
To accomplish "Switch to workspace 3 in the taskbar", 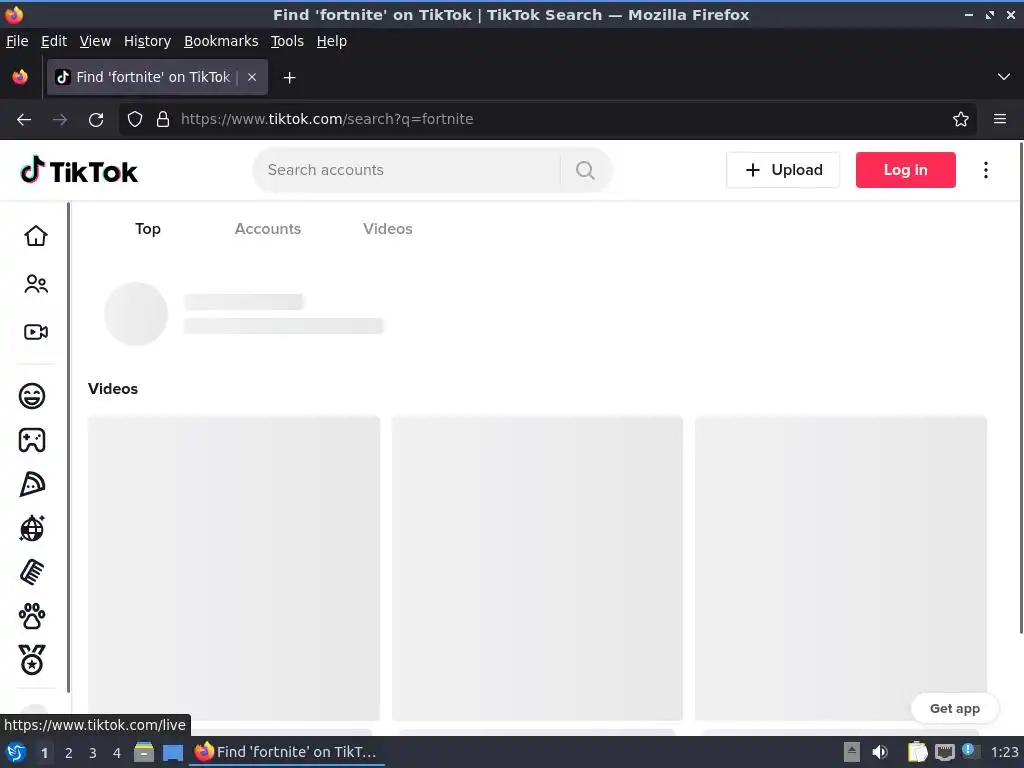I will pyautogui.click(x=93, y=753).
